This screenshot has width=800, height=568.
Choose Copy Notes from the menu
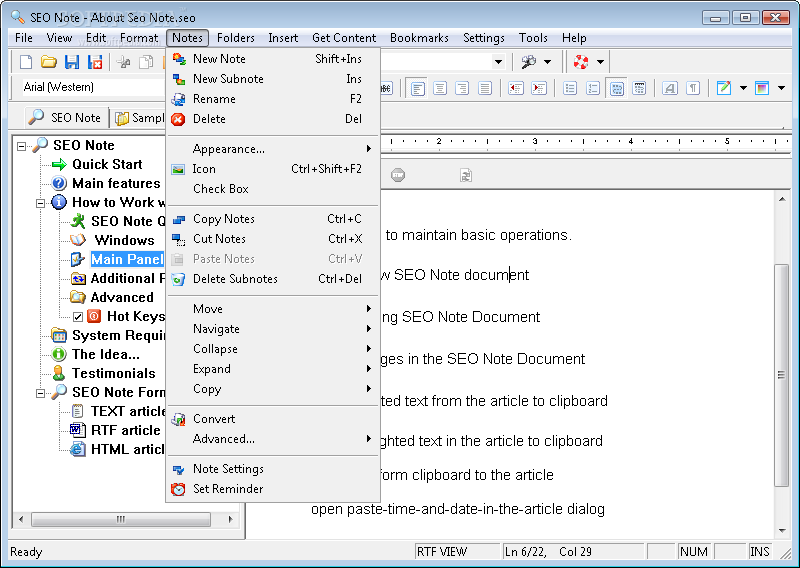(x=274, y=219)
